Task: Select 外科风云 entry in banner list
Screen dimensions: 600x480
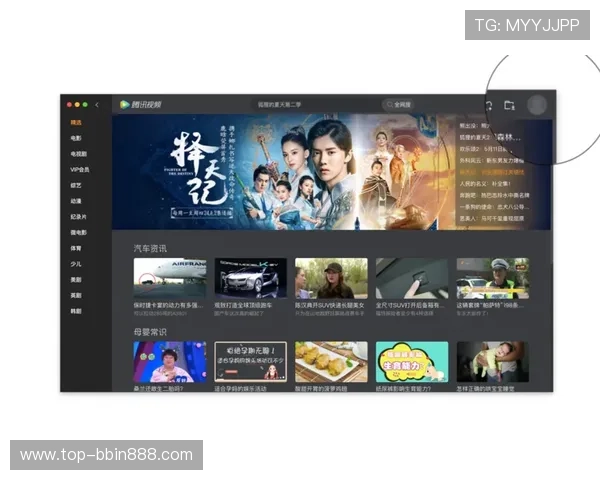Action: [x=492, y=160]
